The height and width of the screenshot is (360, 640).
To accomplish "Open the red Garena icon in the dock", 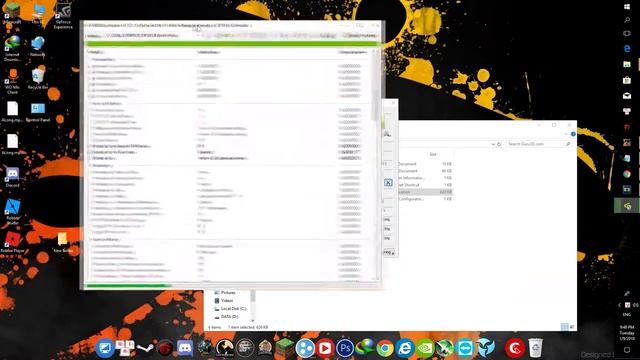I will tap(165, 348).
